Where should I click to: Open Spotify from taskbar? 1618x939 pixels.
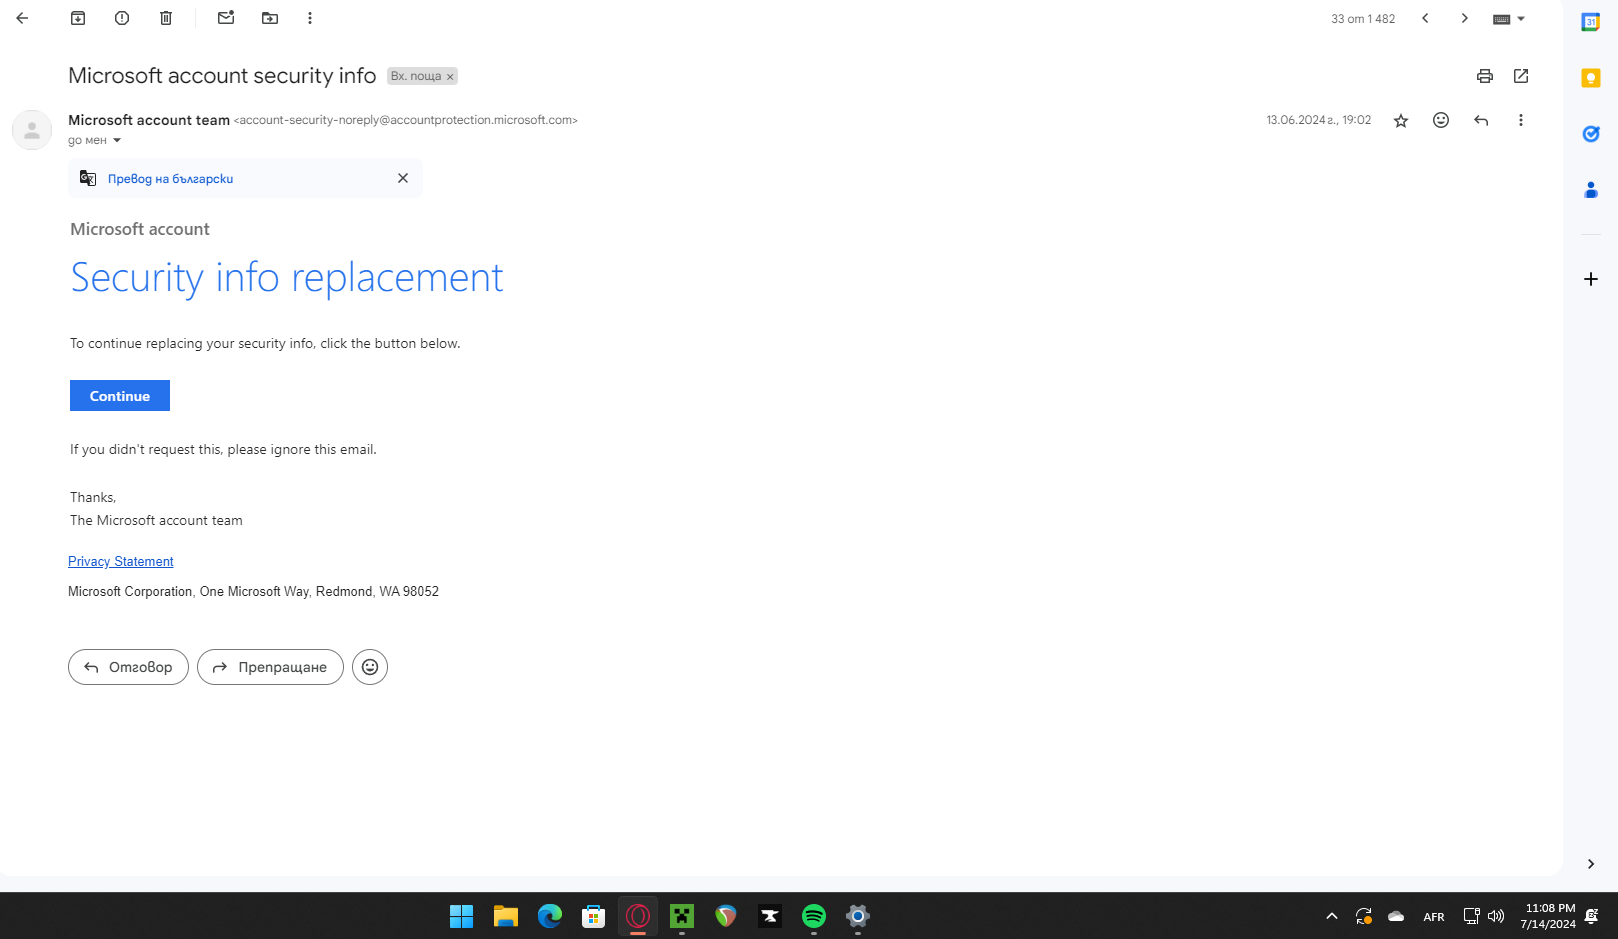(x=814, y=916)
